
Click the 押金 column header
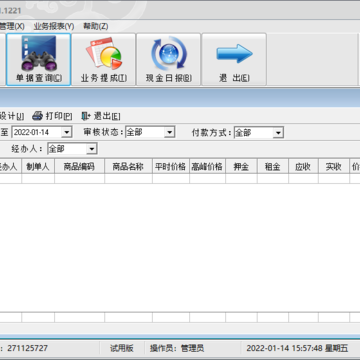coord(241,167)
